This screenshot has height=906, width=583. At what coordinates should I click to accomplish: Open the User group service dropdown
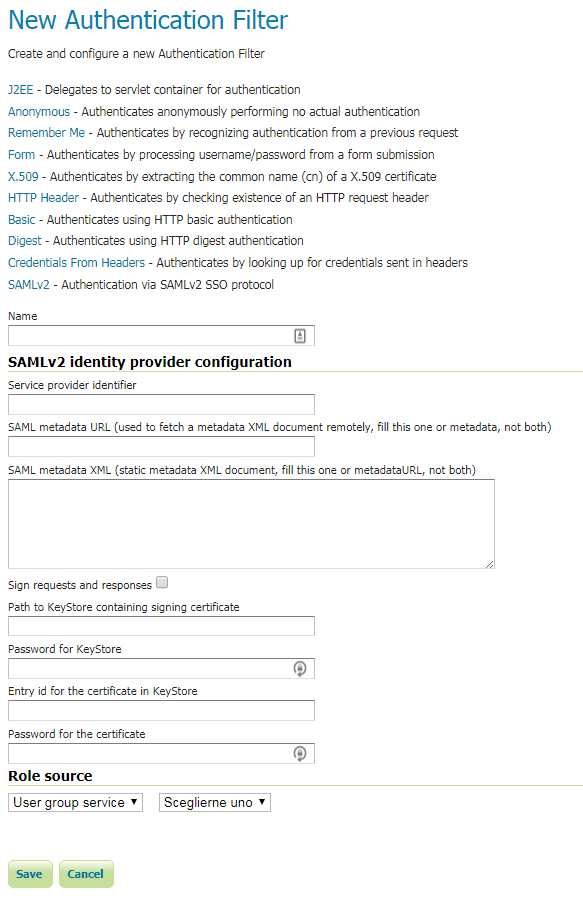tap(75, 802)
